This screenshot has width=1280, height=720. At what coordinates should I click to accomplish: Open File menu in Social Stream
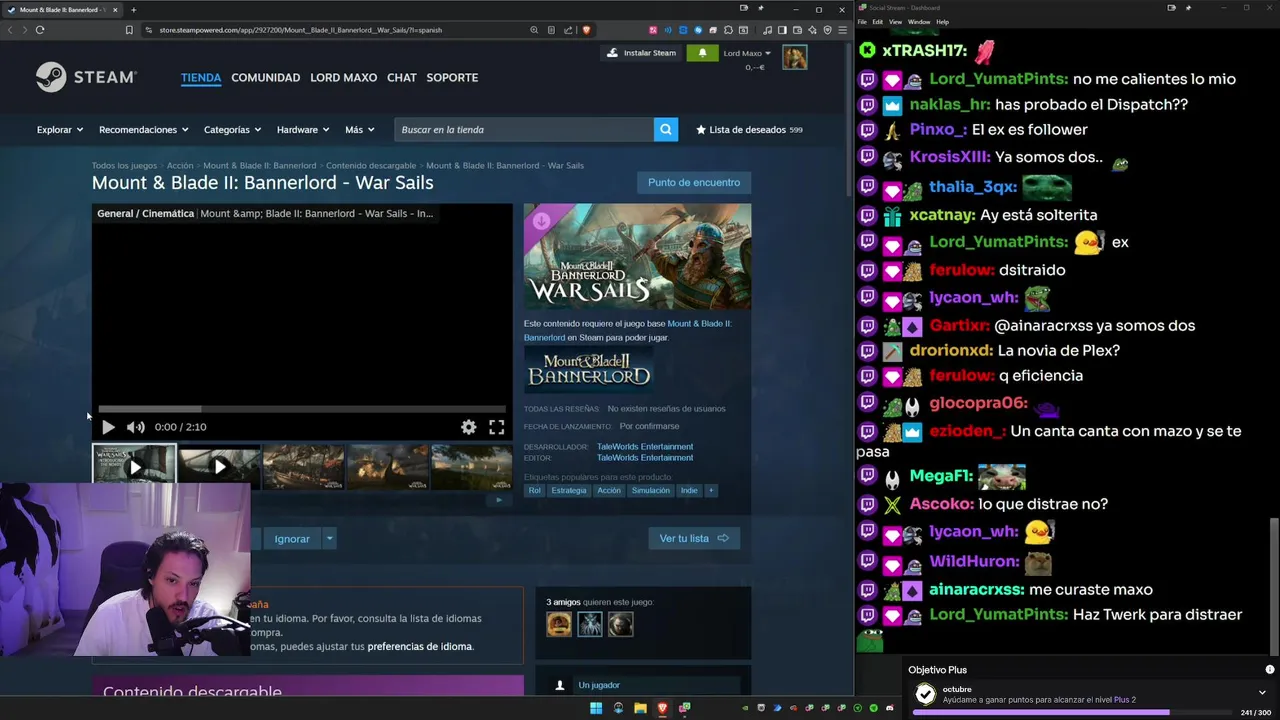pyautogui.click(x=862, y=21)
